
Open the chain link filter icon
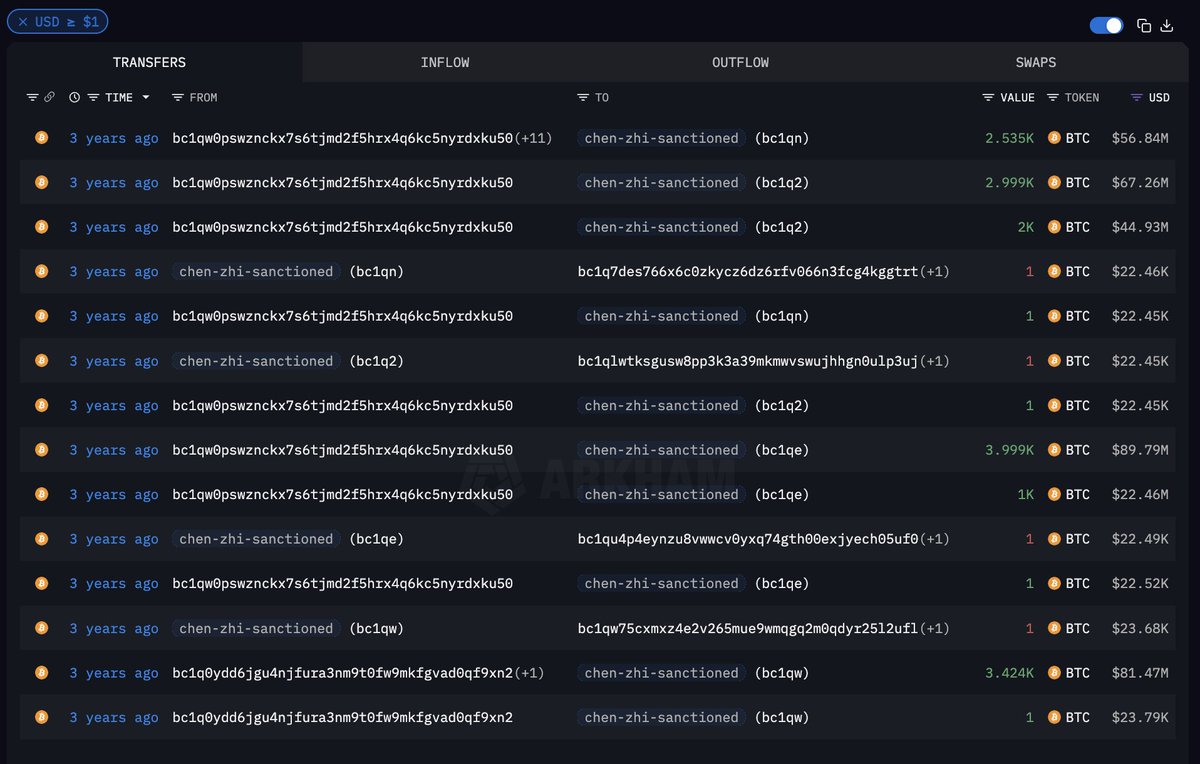coord(49,97)
